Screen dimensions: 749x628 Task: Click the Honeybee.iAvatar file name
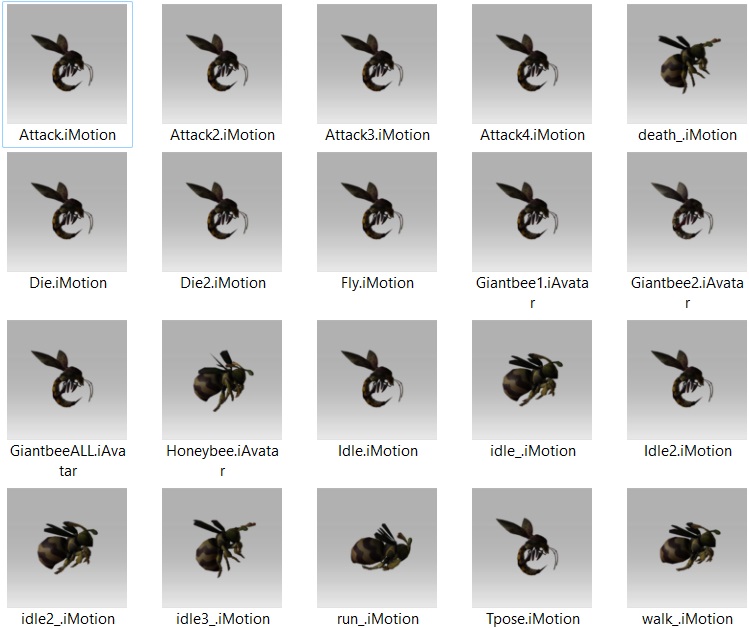[222, 461]
